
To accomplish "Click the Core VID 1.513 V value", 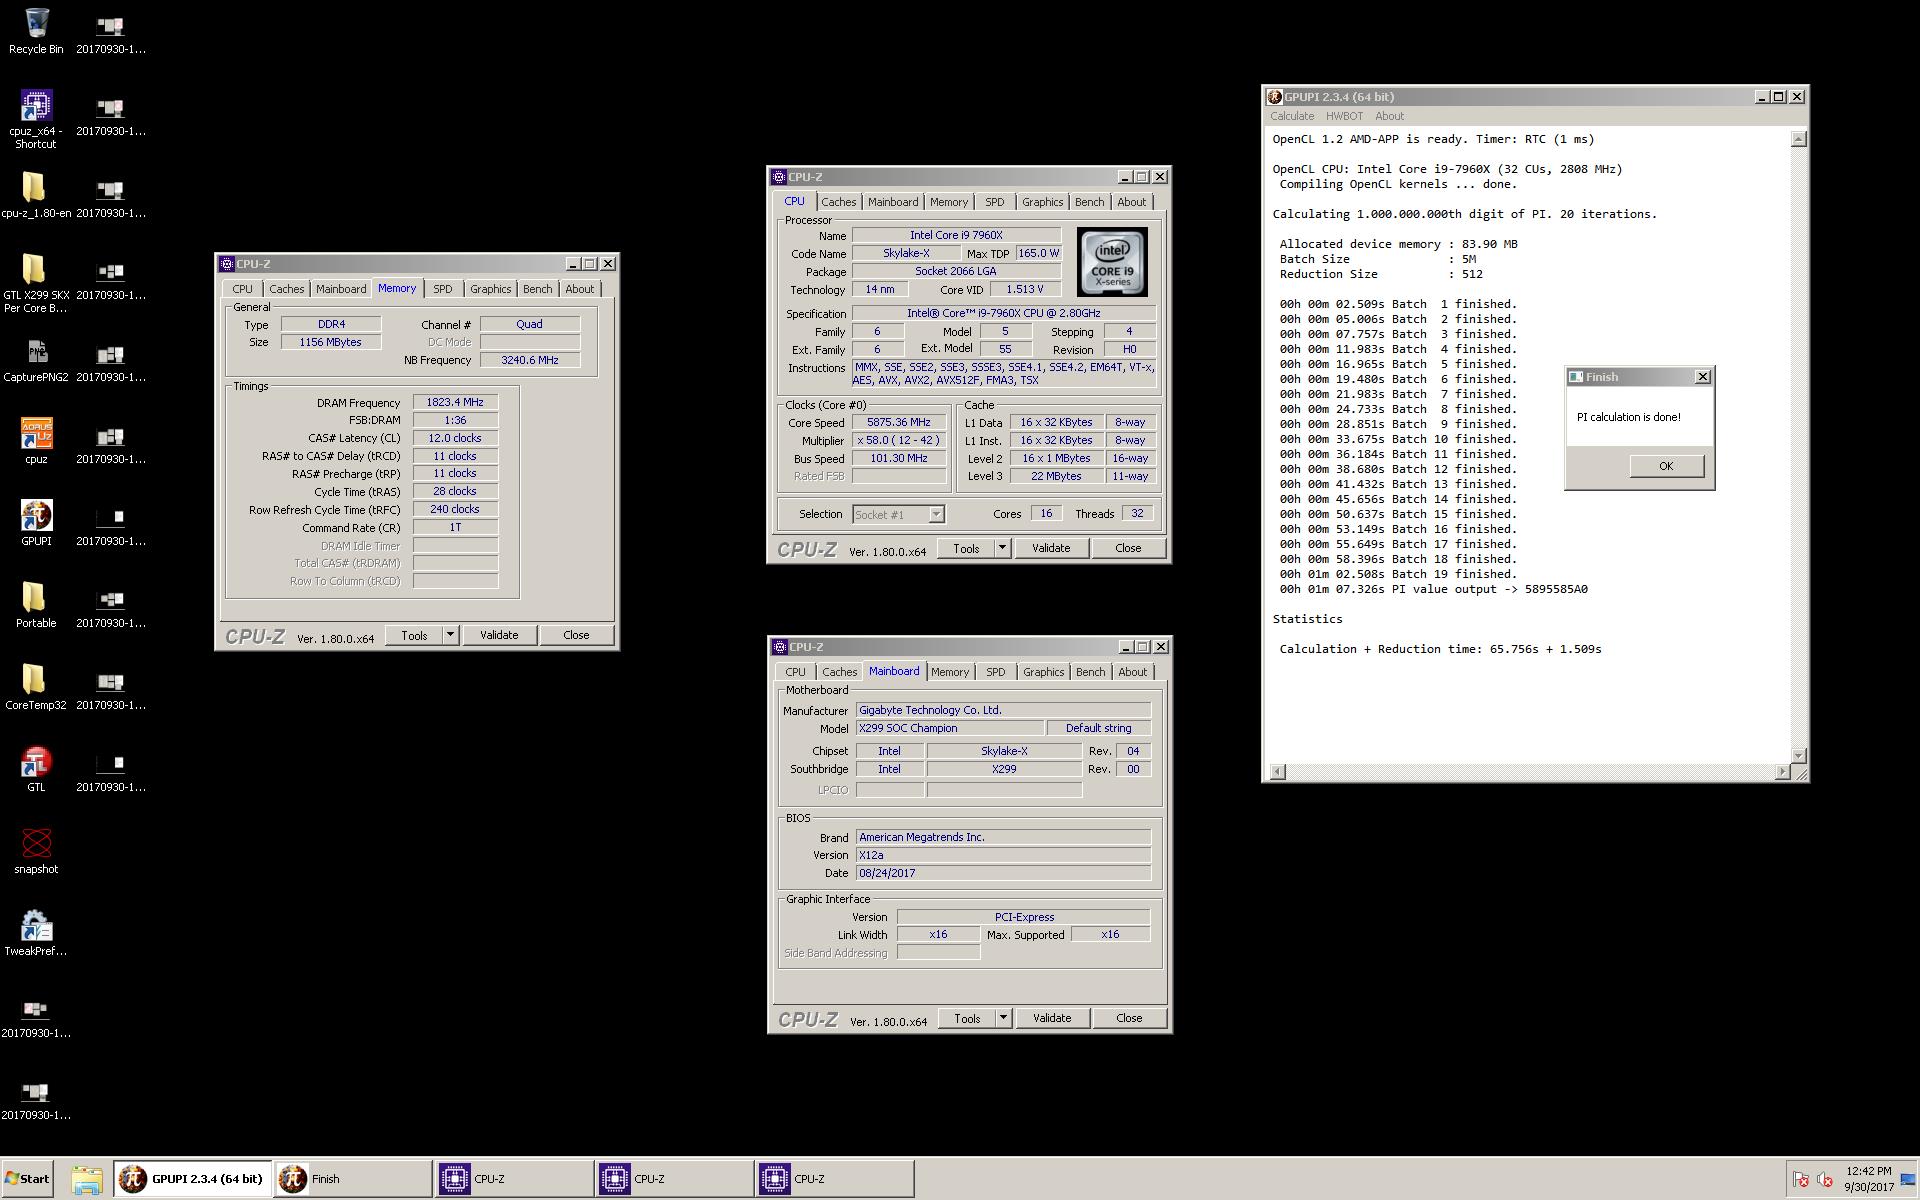I will tap(1025, 289).
